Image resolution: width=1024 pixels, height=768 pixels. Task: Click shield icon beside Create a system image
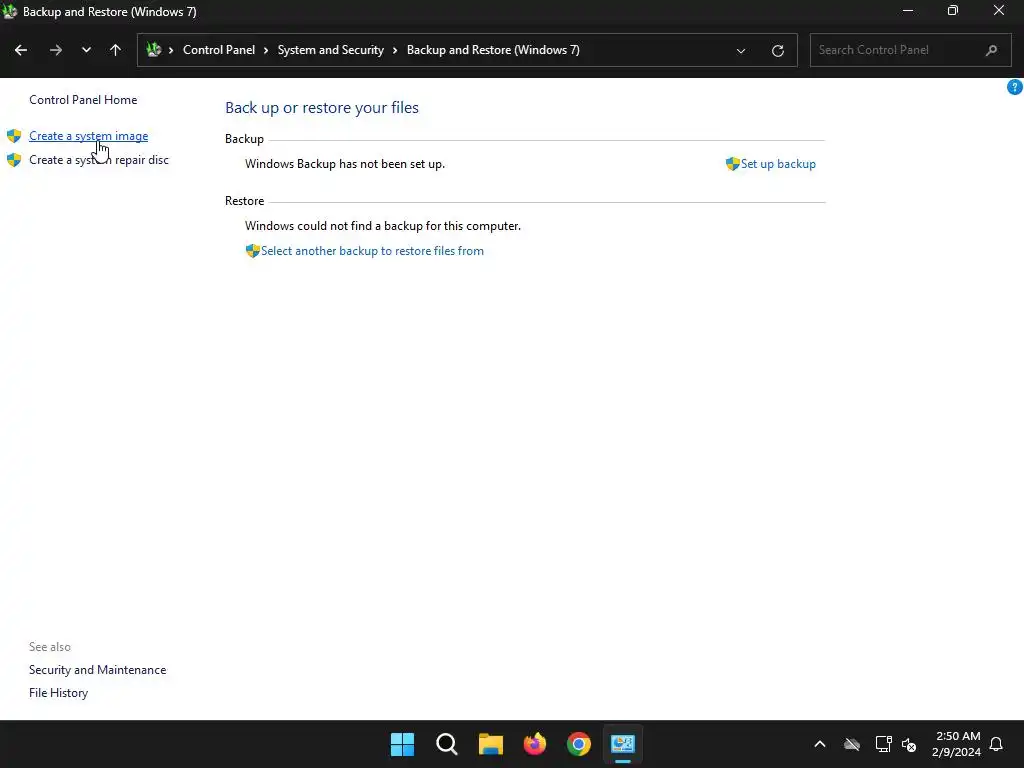tap(14, 136)
